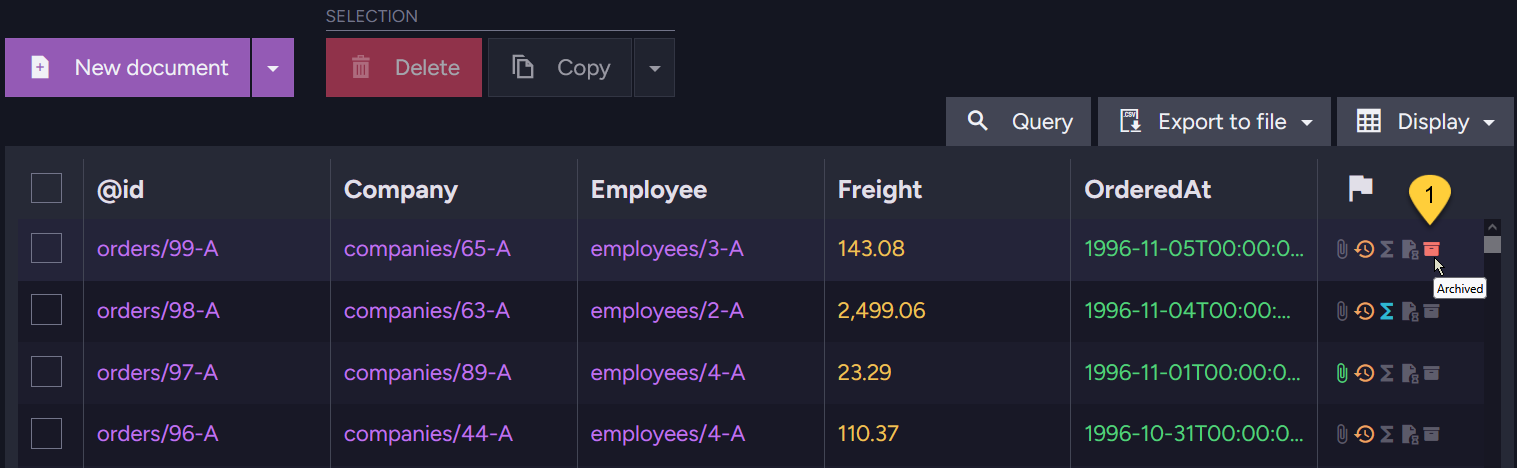This screenshot has width=1517, height=468.
Task: Click the @id column header
Action: click(x=121, y=189)
